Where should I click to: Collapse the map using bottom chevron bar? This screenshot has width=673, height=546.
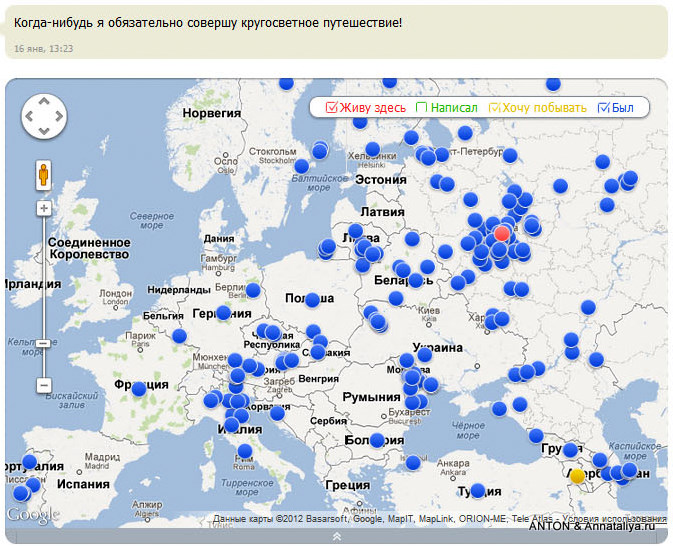336,536
